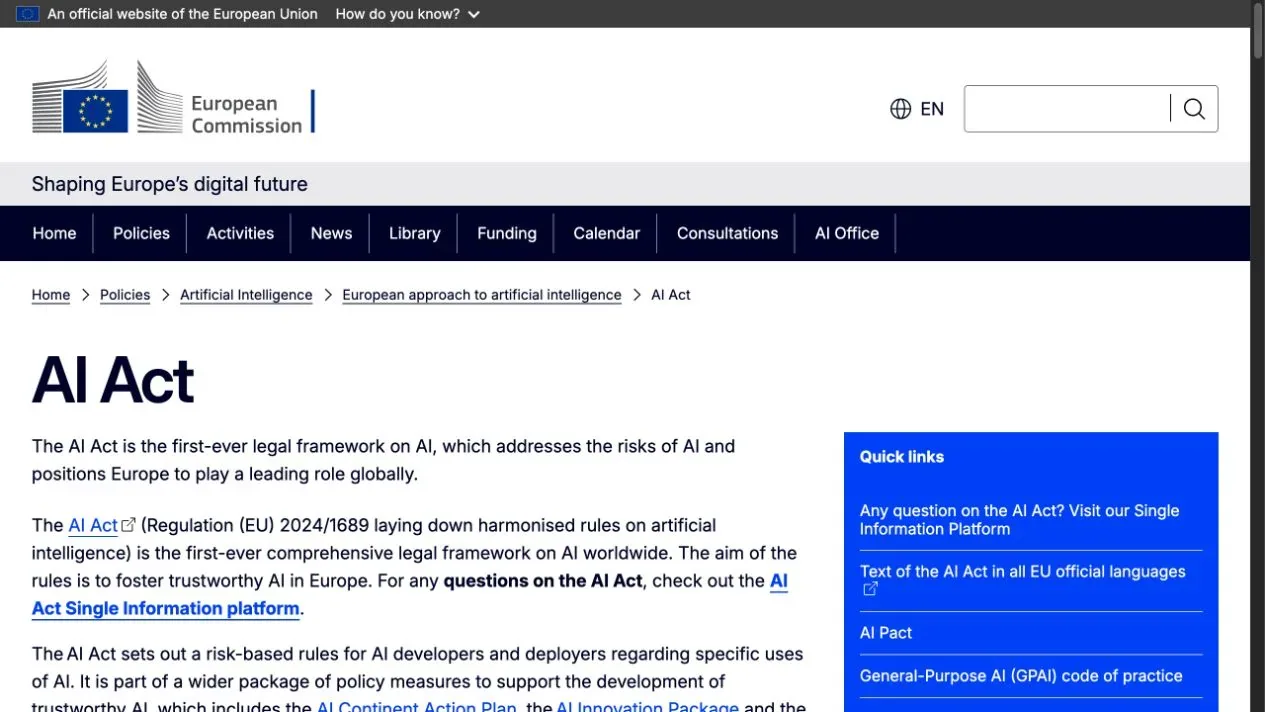This screenshot has width=1265, height=712.
Task: Open the AI Office menu item
Action: 847,233
